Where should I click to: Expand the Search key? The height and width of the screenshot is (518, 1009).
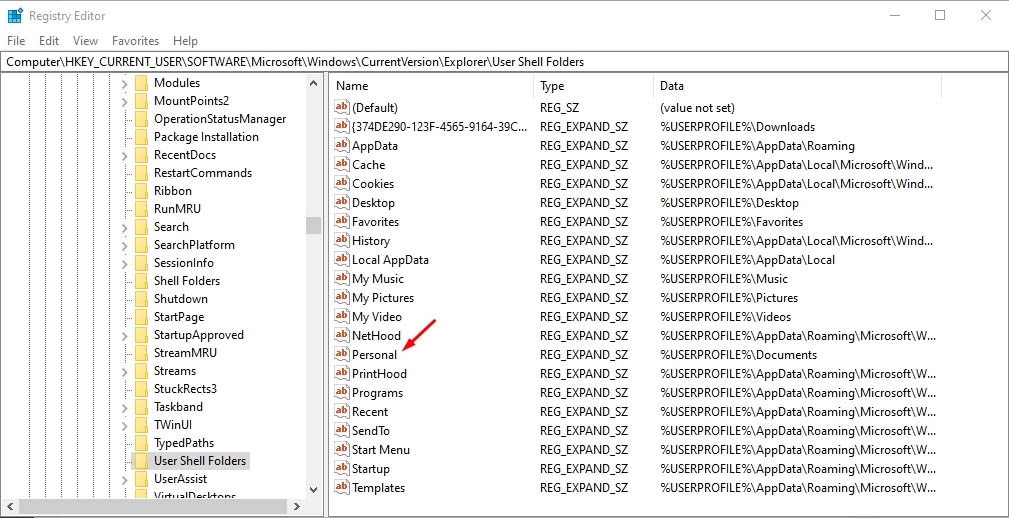point(124,227)
